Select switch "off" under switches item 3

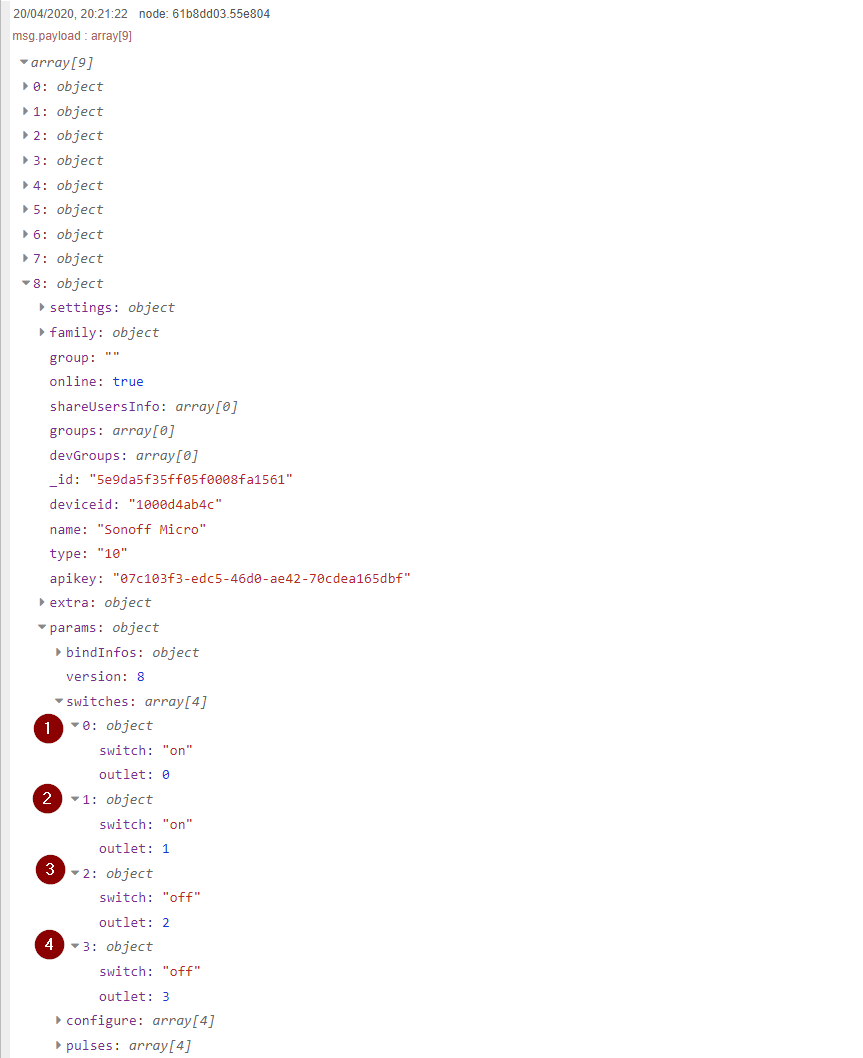click(182, 972)
